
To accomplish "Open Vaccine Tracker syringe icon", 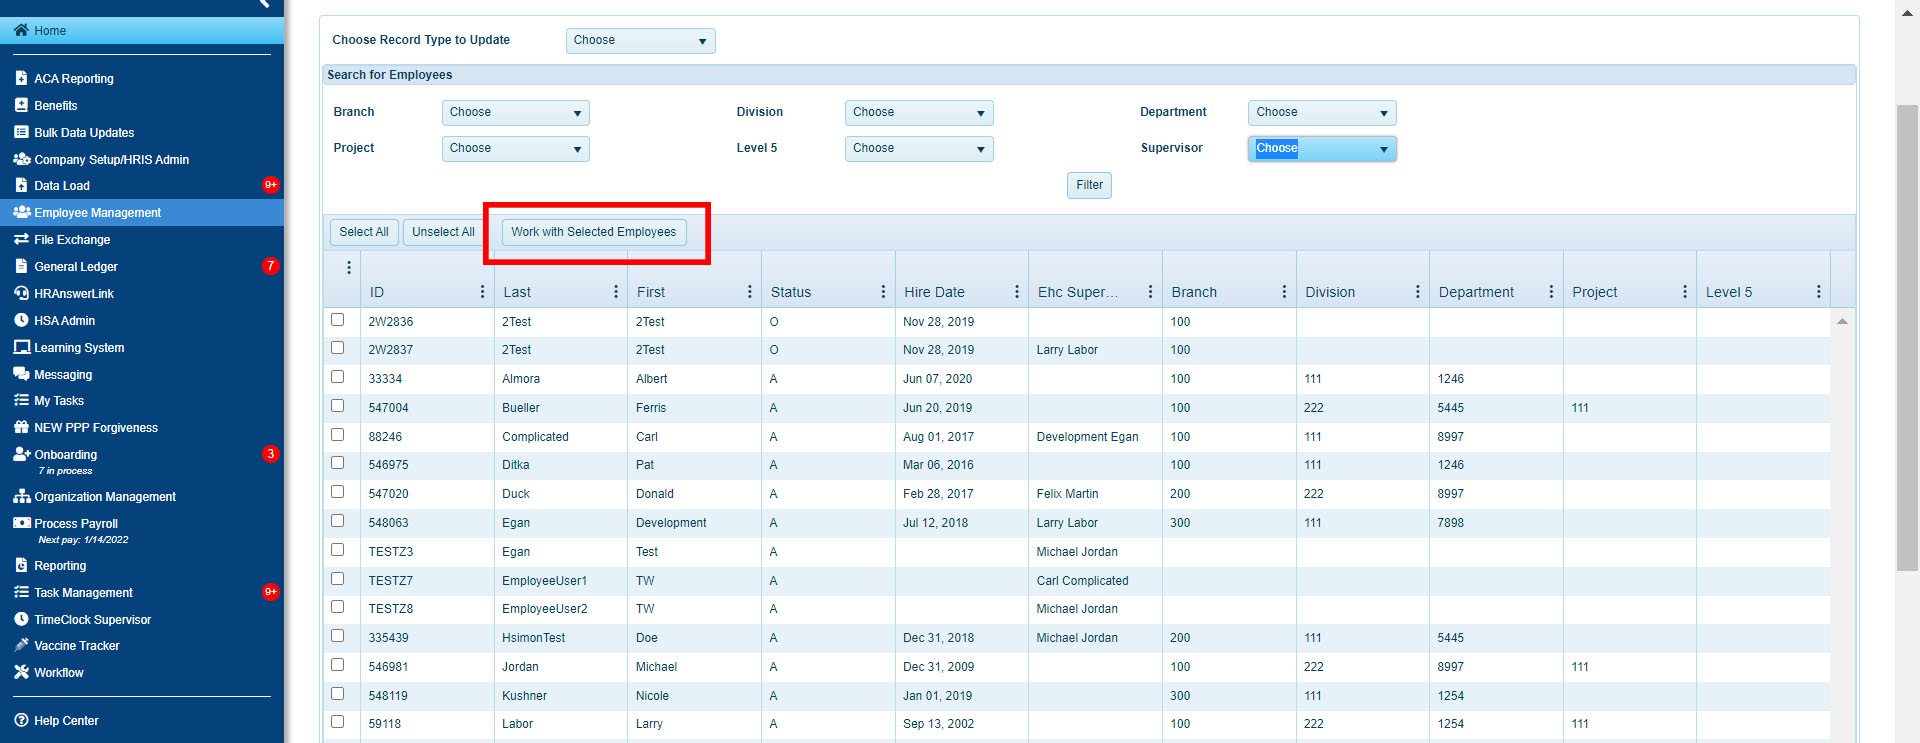I will pyautogui.click(x=21, y=645).
